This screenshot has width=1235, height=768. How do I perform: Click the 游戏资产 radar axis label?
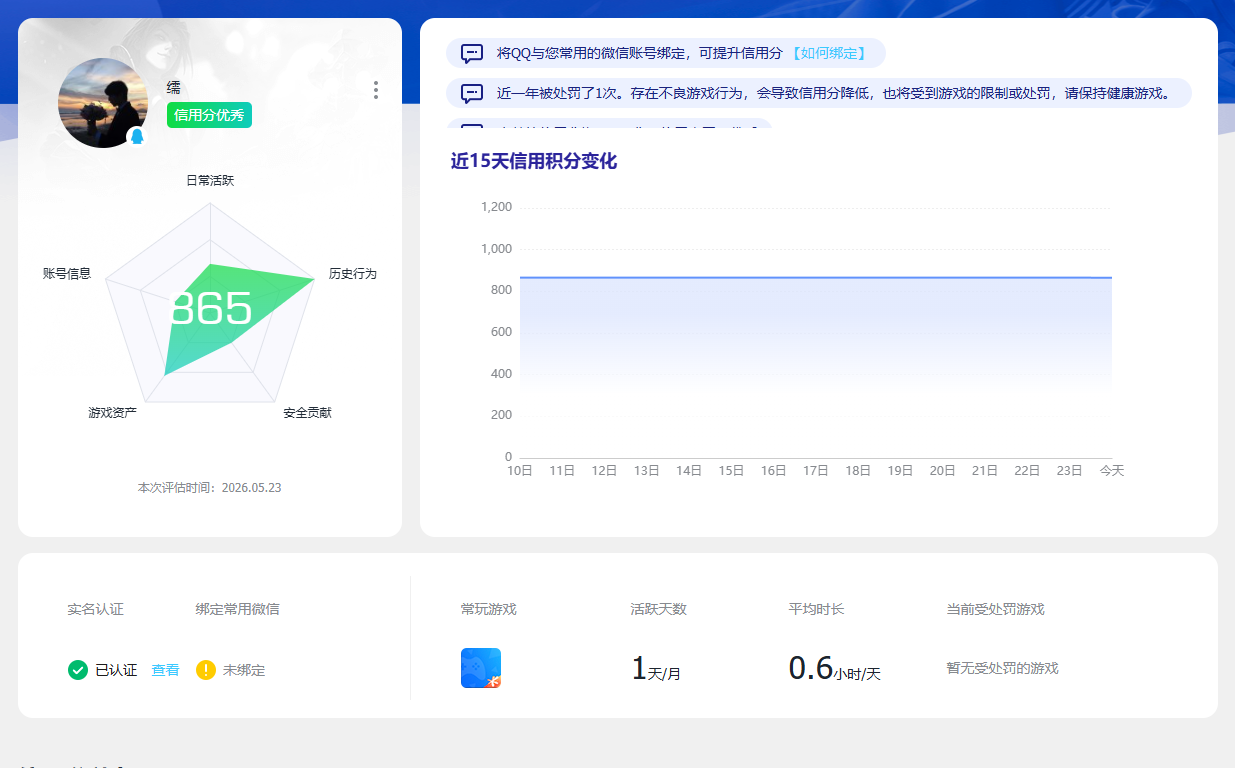pyautogui.click(x=112, y=412)
